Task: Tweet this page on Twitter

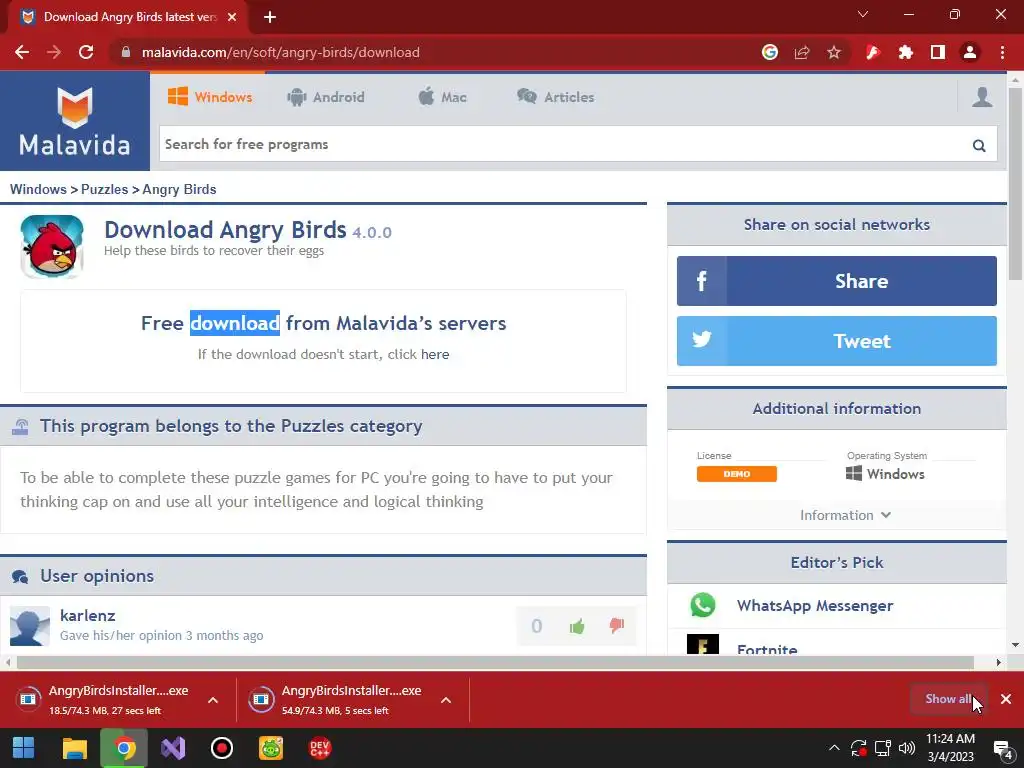Action: tap(837, 341)
